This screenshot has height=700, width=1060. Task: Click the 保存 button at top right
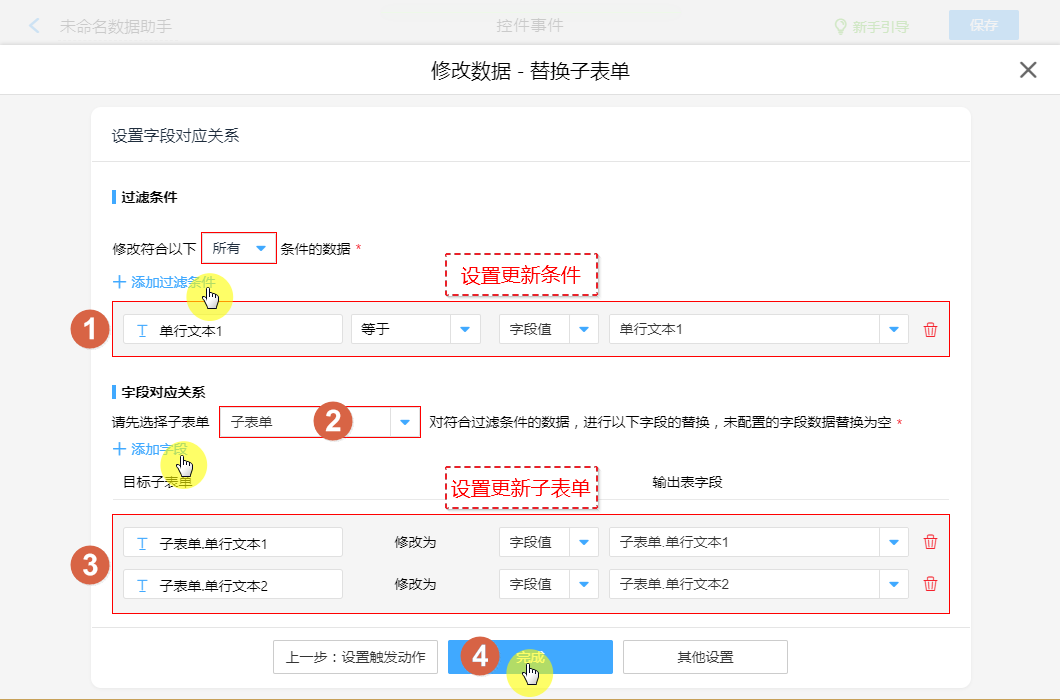[983, 26]
